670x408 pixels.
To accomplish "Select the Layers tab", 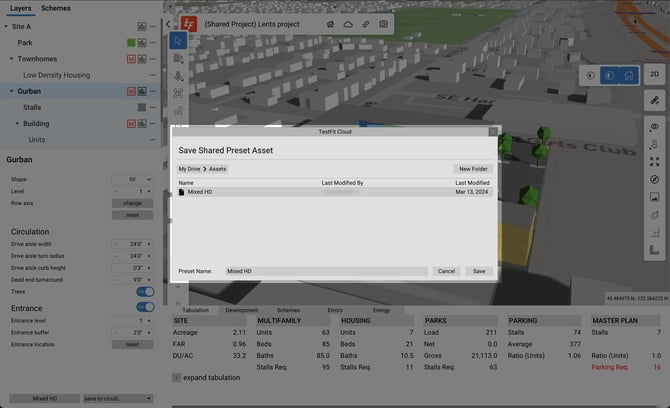I will pos(21,8).
